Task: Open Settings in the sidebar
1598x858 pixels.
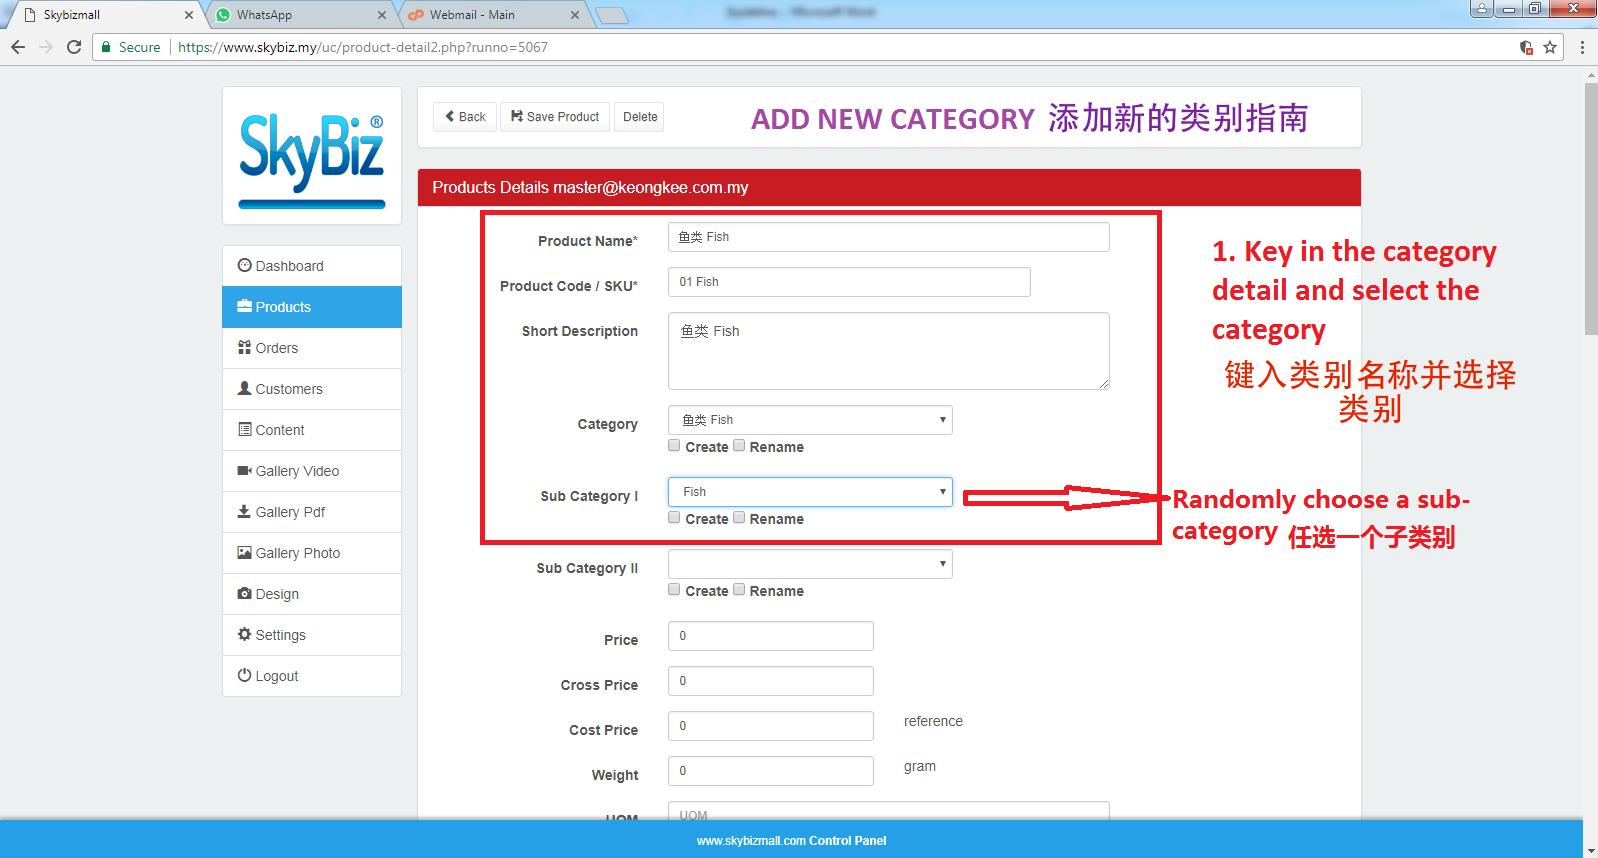Action: pos(312,635)
